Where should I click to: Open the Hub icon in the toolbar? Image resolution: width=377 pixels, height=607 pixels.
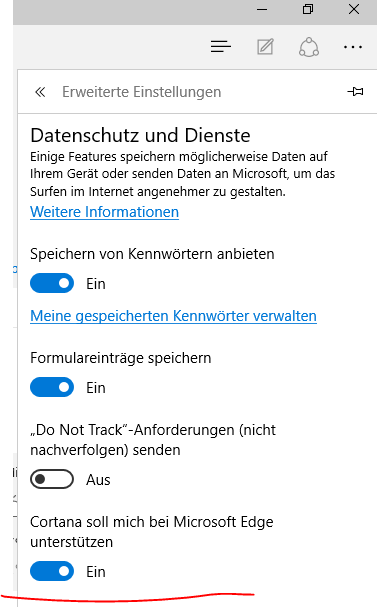tap(221, 47)
